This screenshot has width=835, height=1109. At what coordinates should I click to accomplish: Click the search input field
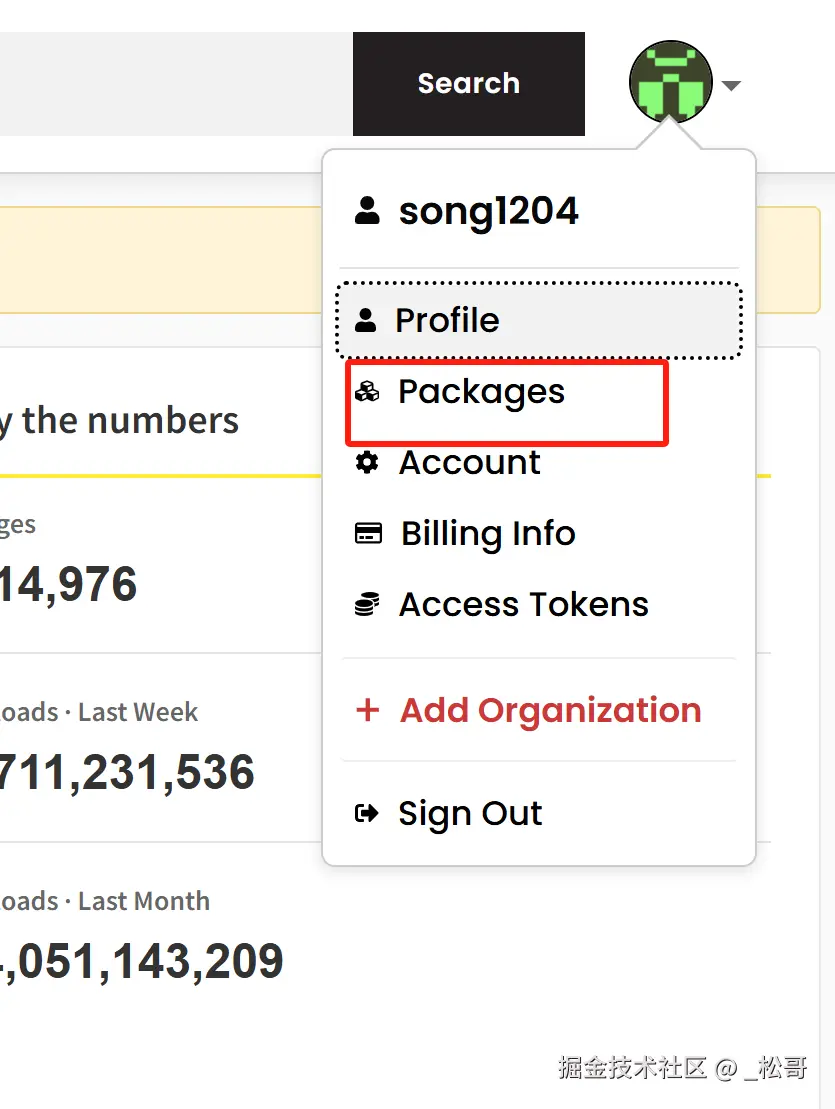tap(170, 84)
